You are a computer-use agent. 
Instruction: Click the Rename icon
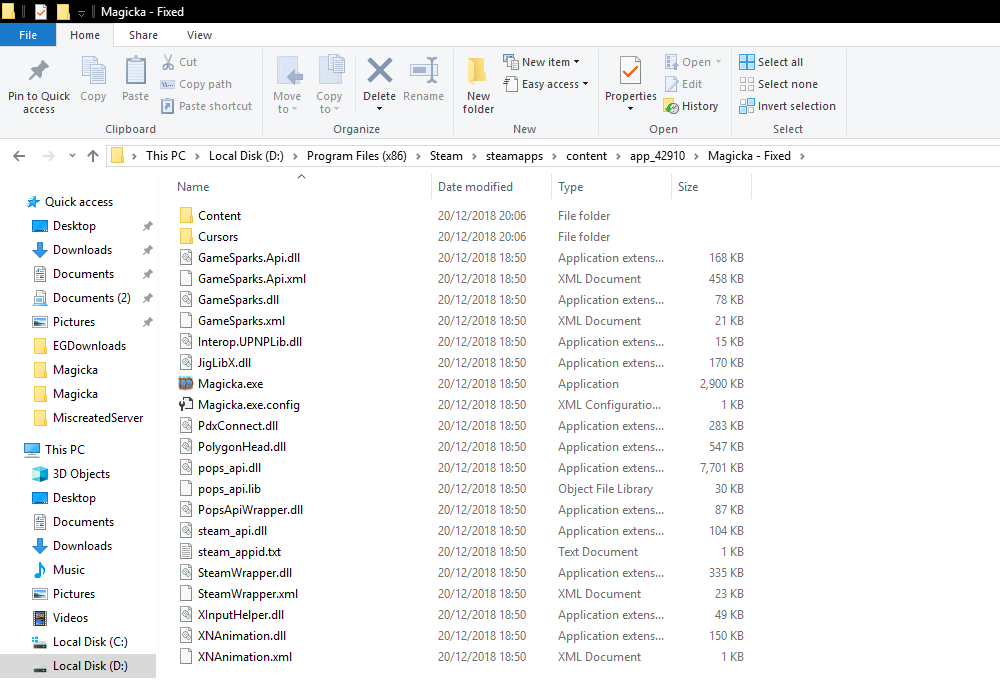coord(423,70)
